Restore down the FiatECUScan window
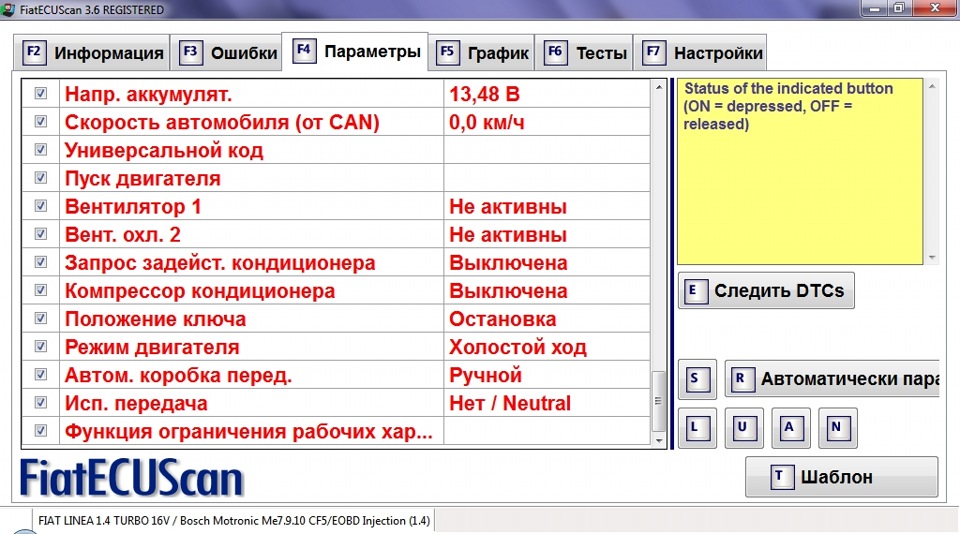This screenshot has height=534, width=960. point(899,8)
